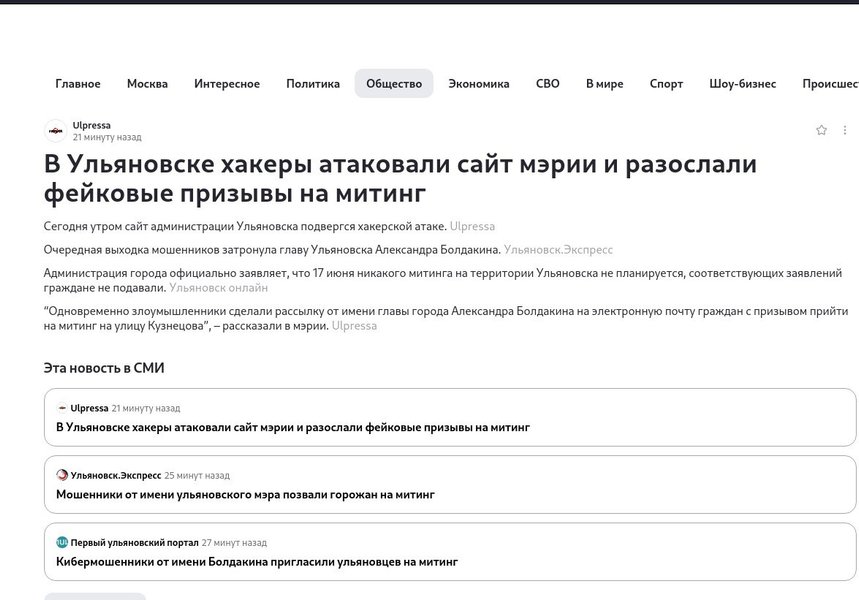Image resolution: width=859 pixels, height=600 pixels.
Task: Open the three-dot options menu
Action: 845,130
